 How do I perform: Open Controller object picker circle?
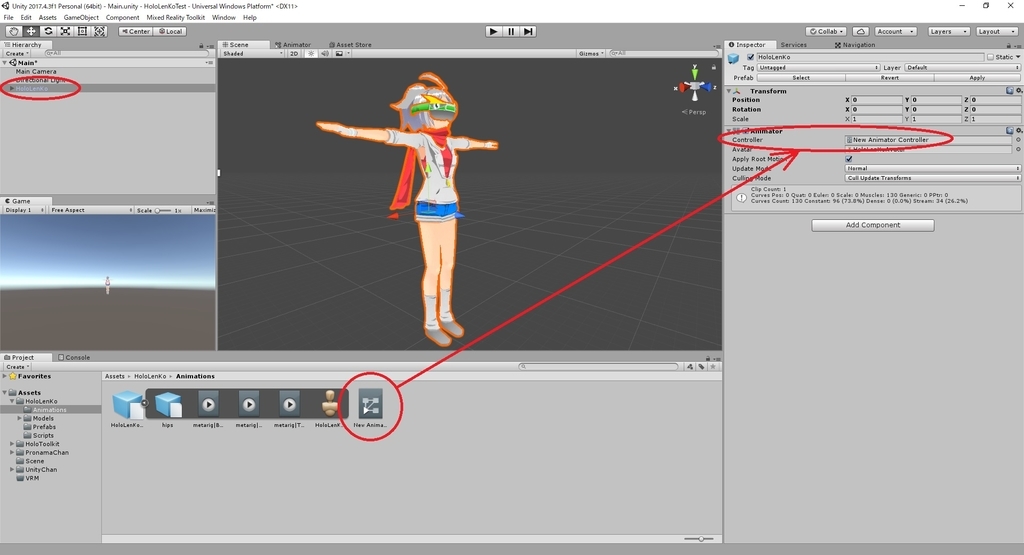point(1018,140)
